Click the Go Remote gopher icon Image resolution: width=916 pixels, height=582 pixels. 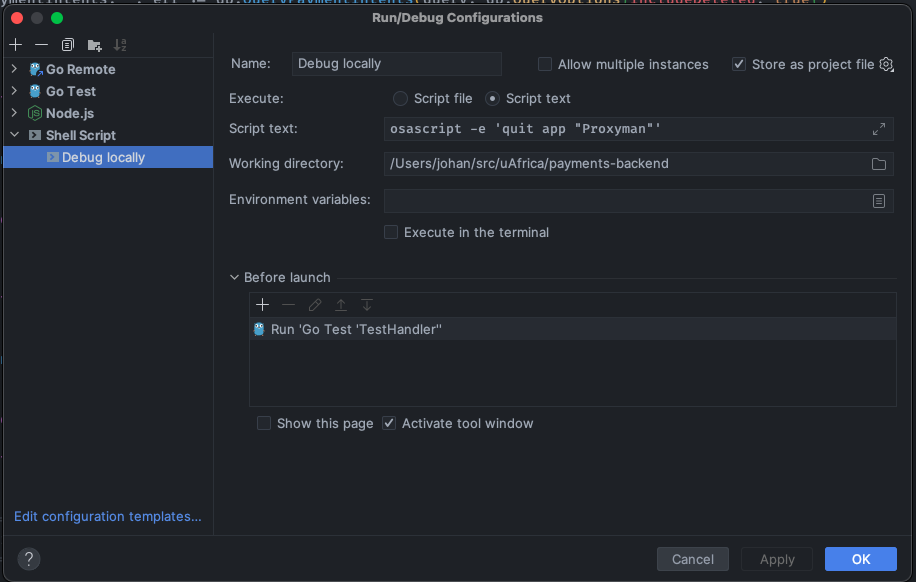(36, 70)
